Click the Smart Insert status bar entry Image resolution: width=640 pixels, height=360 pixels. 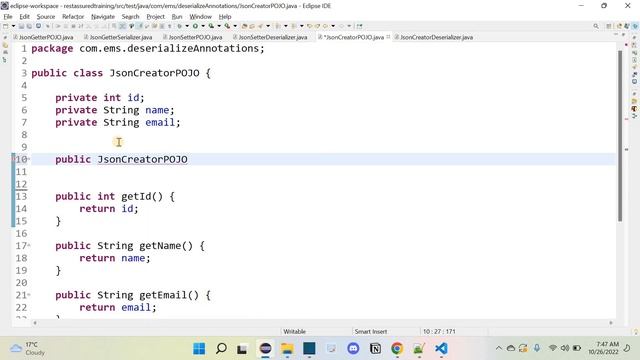click(371, 331)
